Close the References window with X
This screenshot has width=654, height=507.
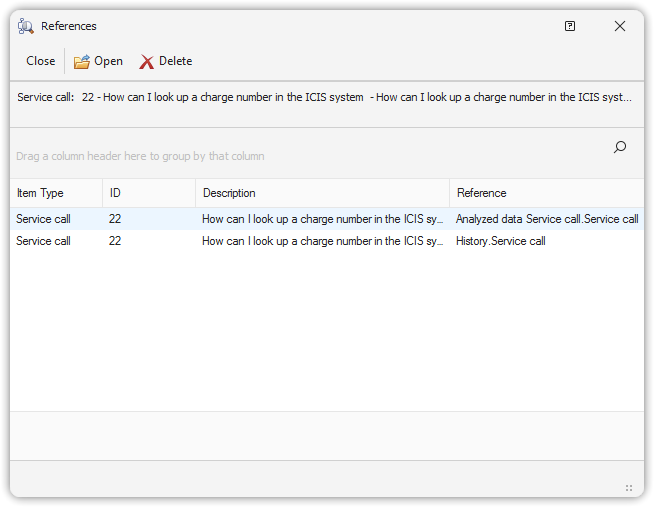pos(620,26)
